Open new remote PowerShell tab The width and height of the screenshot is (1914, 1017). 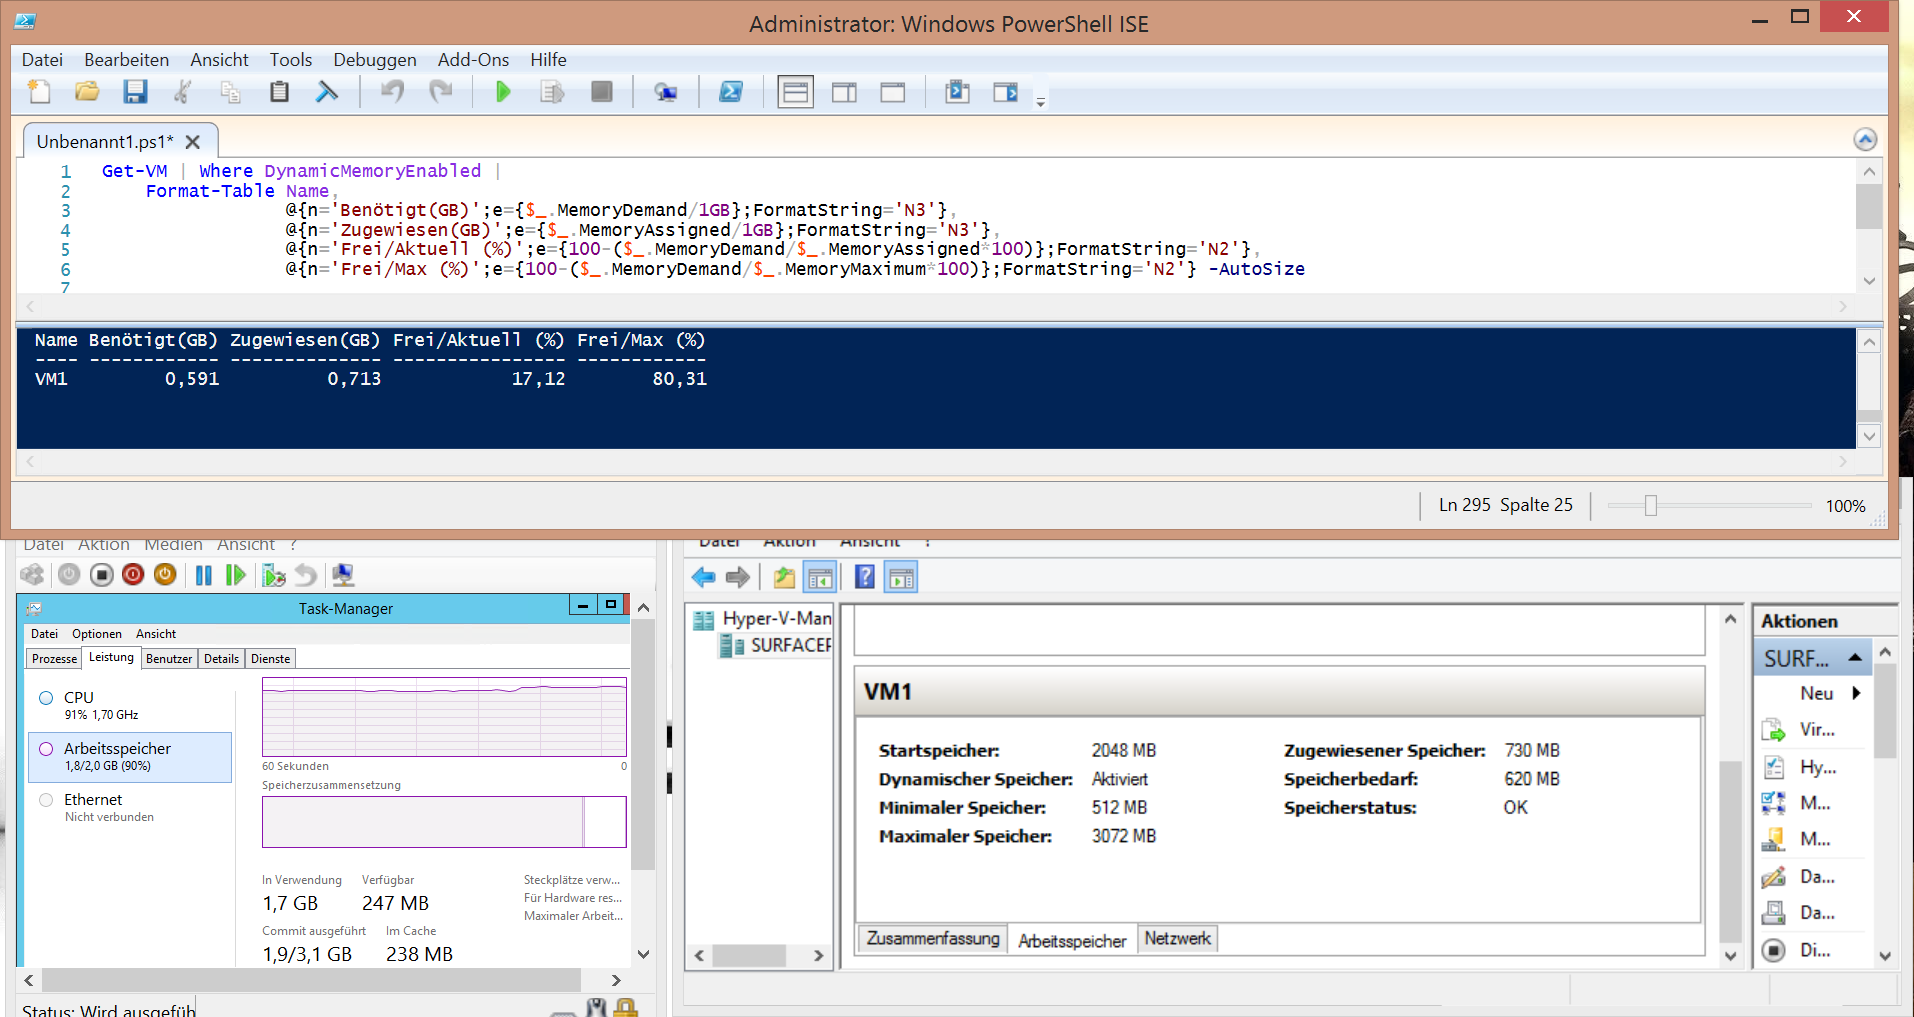[x=665, y=92]
